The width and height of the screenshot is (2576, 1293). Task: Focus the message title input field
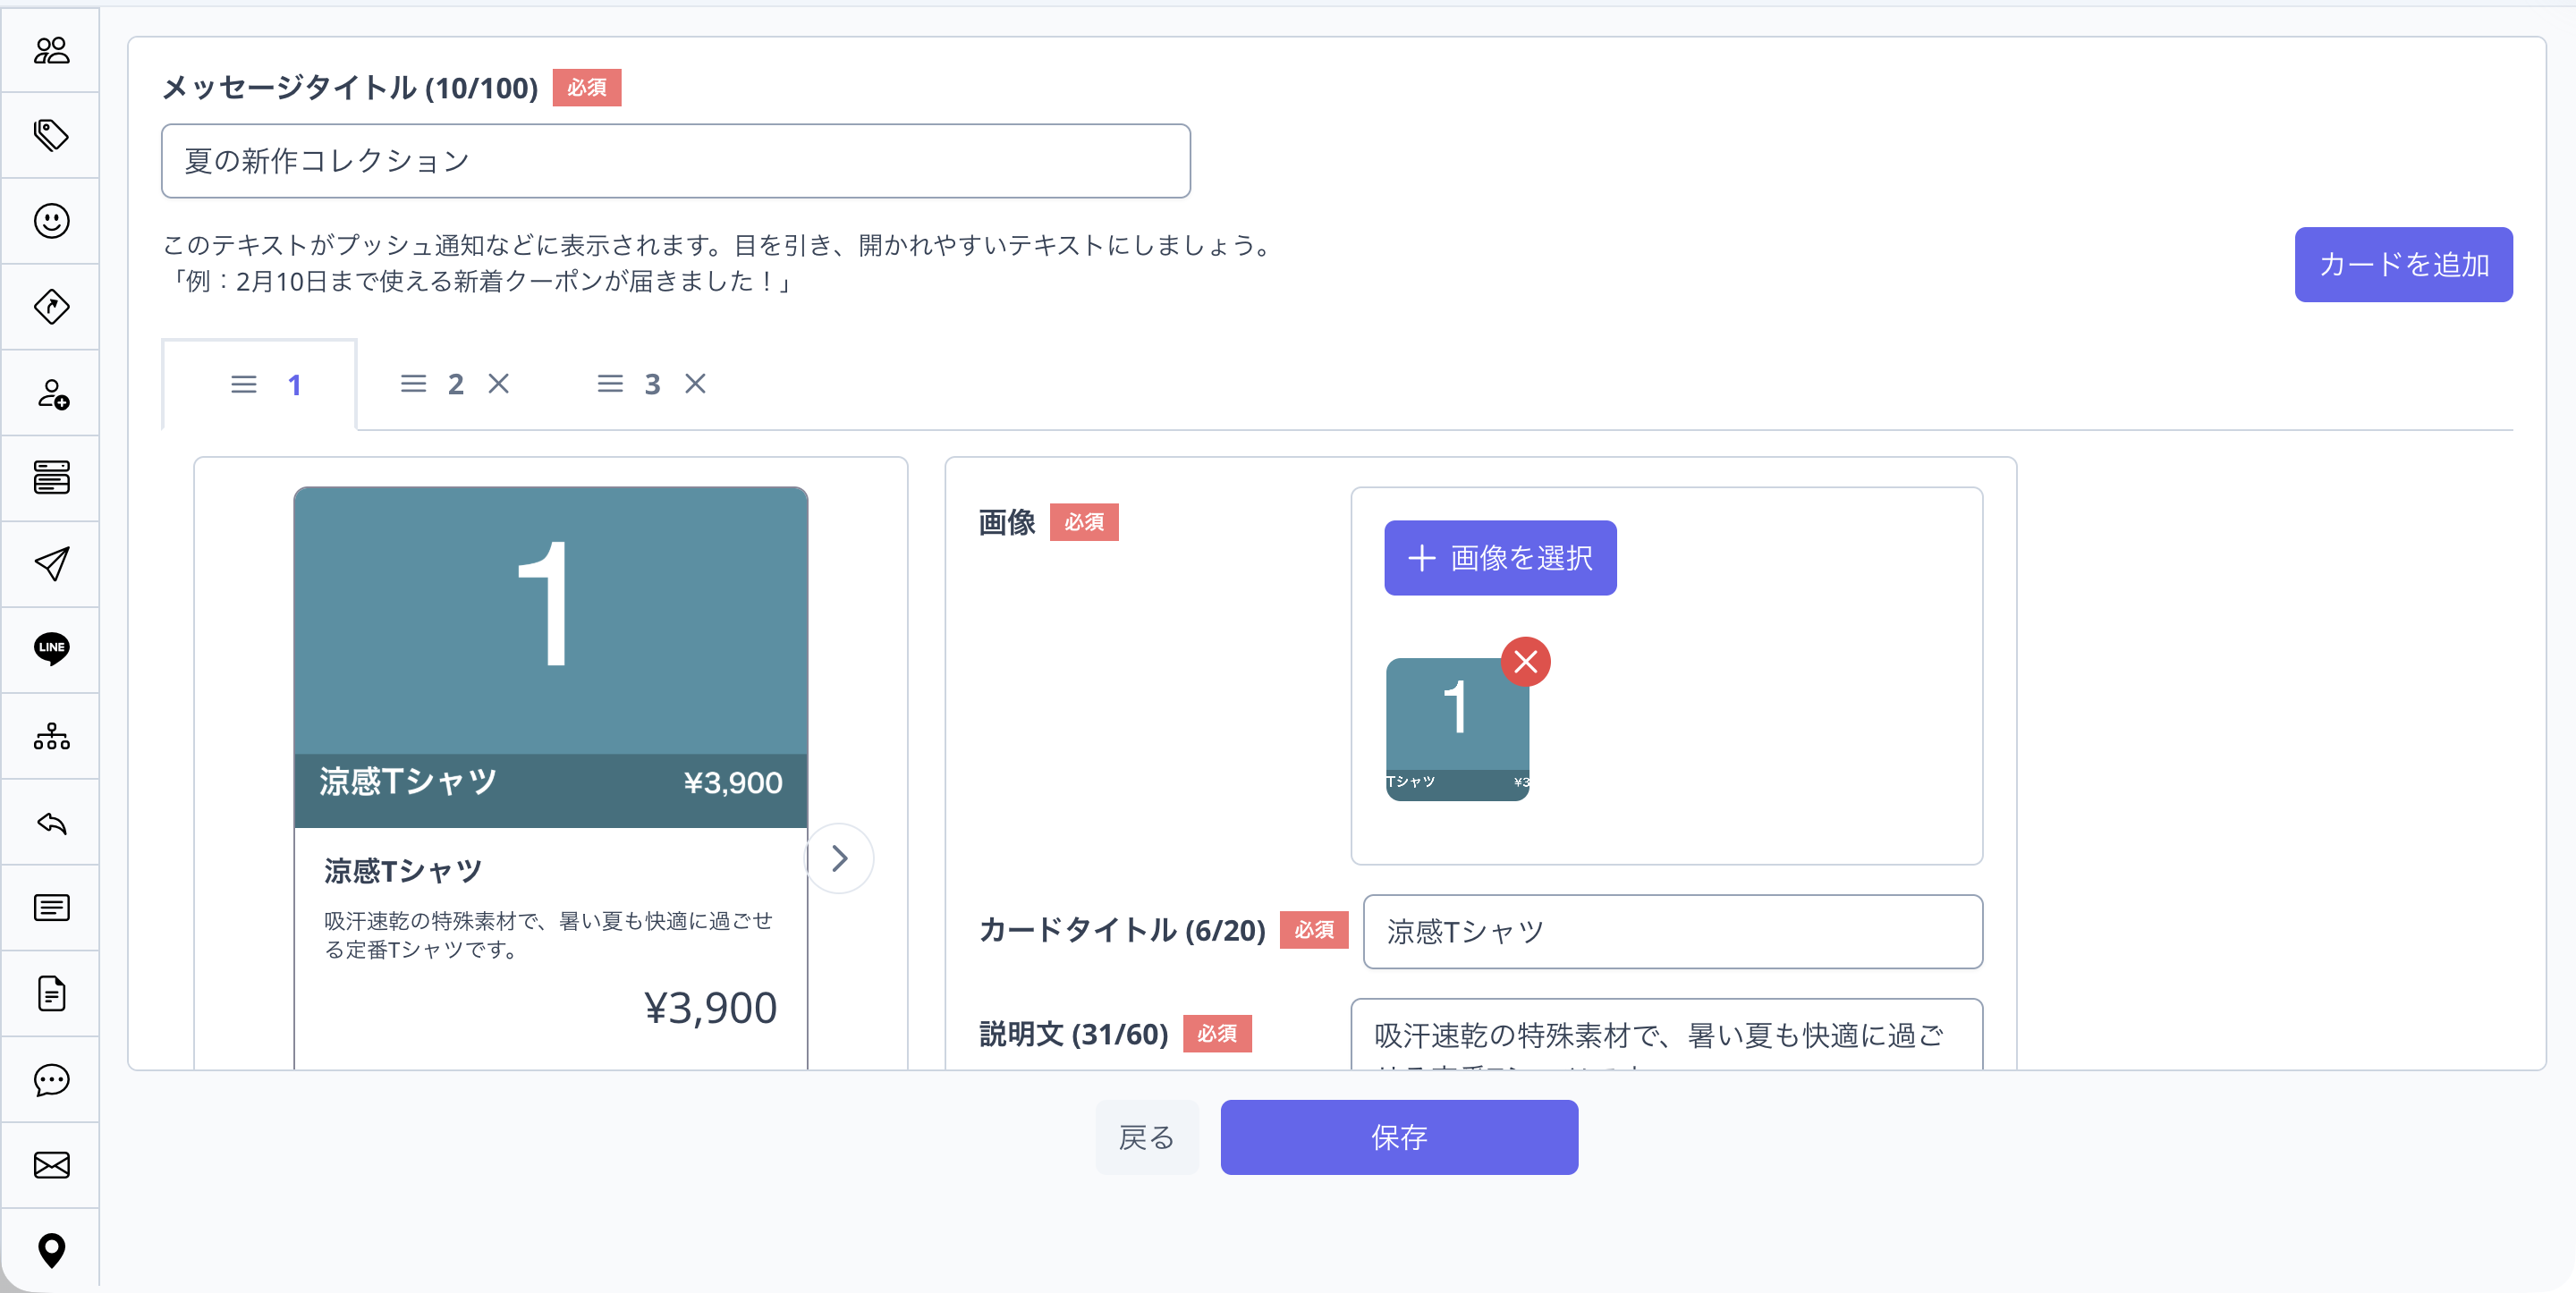(675, 161)
